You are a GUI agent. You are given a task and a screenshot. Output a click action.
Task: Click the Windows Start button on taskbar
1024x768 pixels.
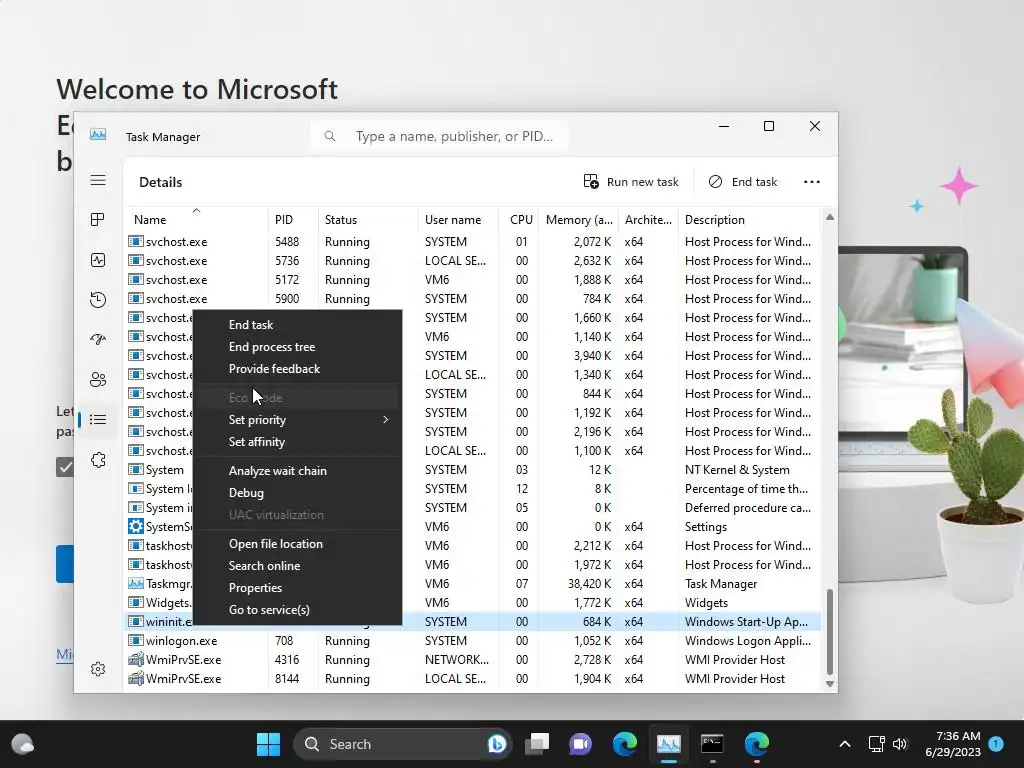click(268, 744)
